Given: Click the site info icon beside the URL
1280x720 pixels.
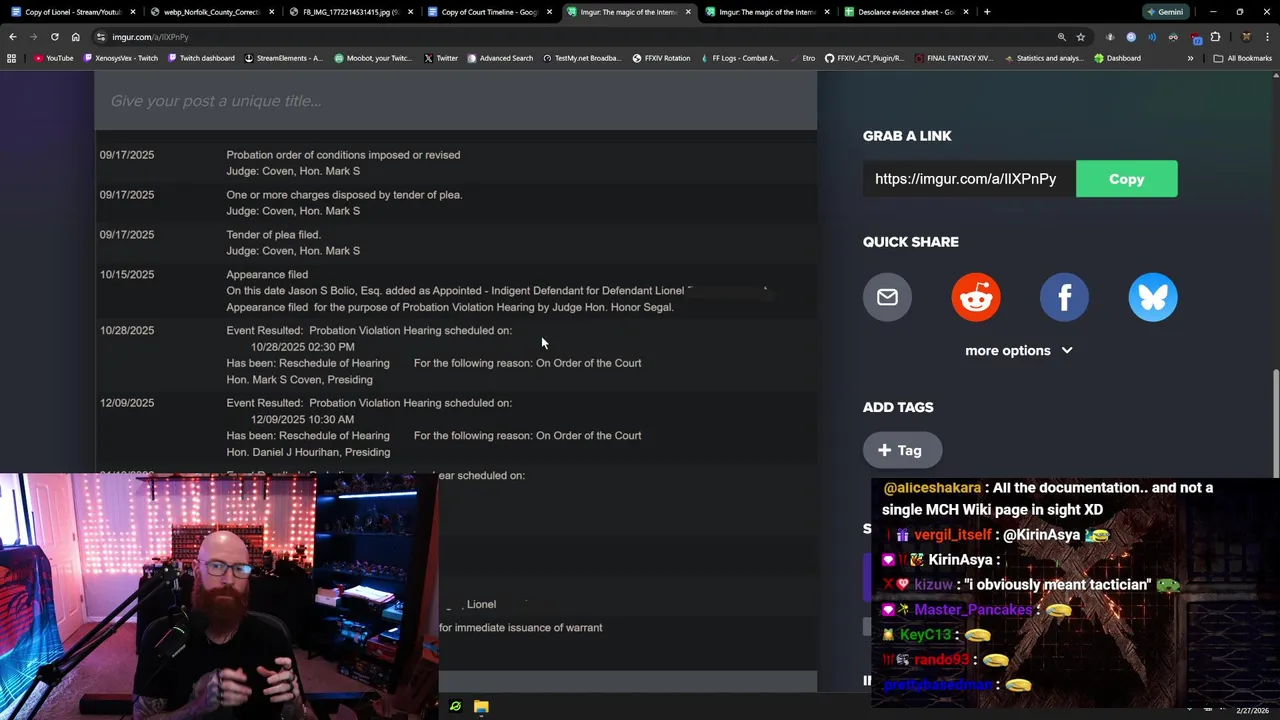Looking at the screenshot, I should (101, 37).
